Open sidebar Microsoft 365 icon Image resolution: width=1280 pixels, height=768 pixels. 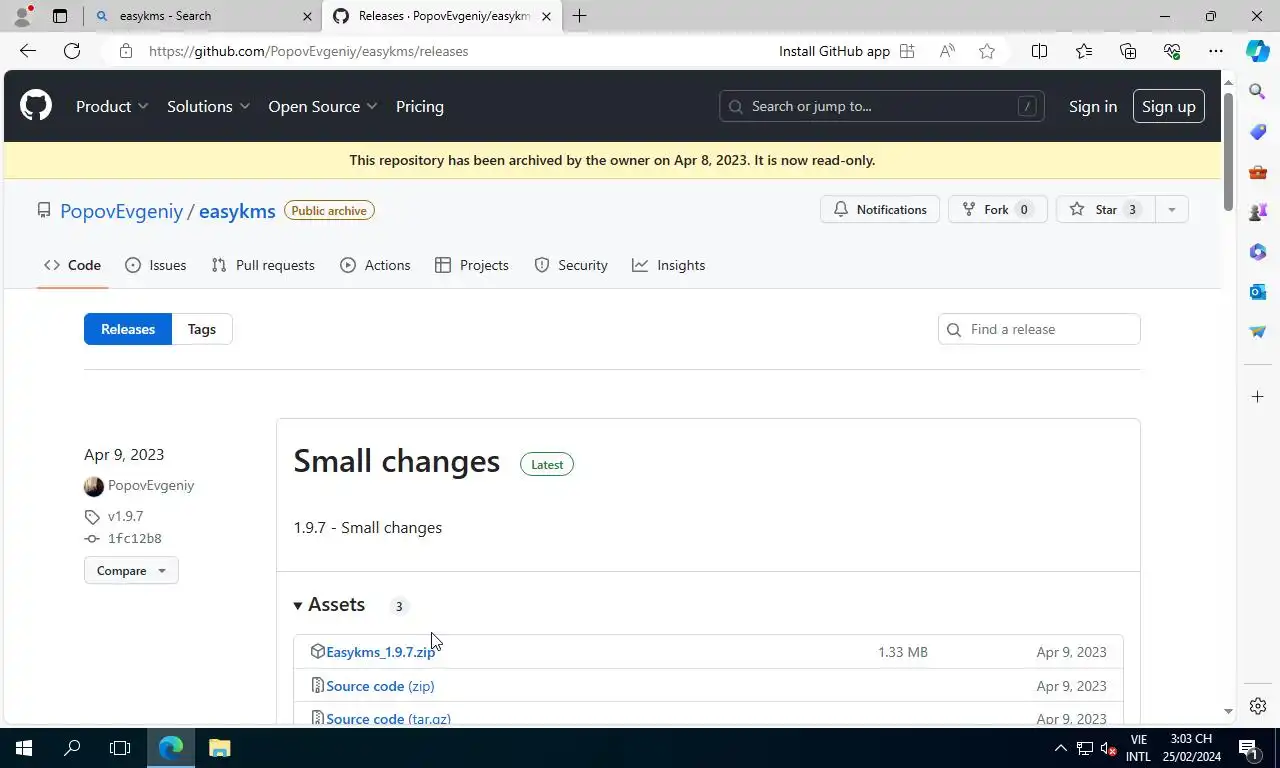tap(1258, 252)
